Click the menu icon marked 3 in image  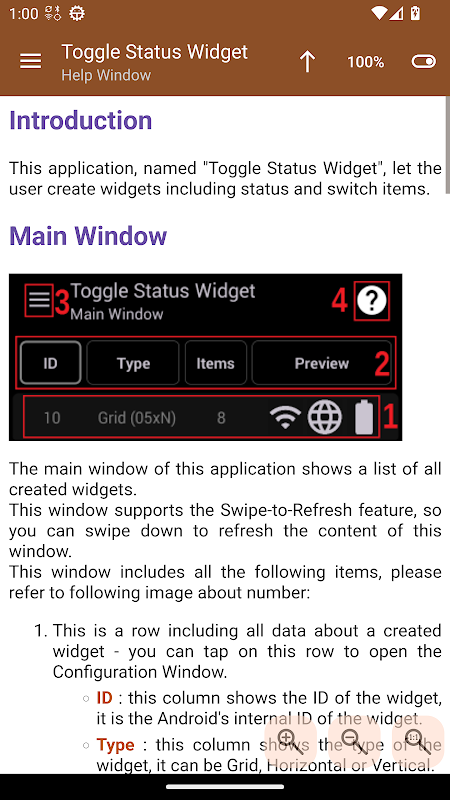pyautogui.click(x=39, y=301)
